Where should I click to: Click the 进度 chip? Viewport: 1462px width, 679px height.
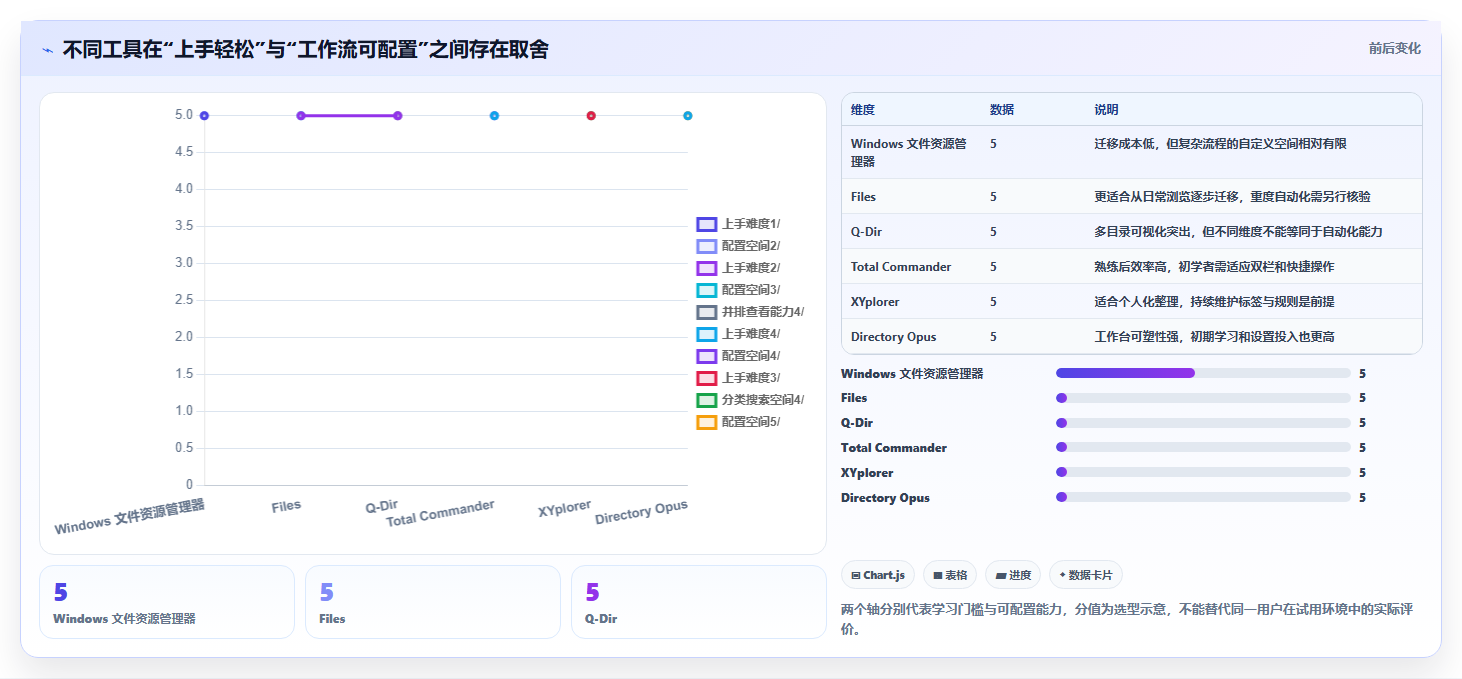tap(1013, 575)
